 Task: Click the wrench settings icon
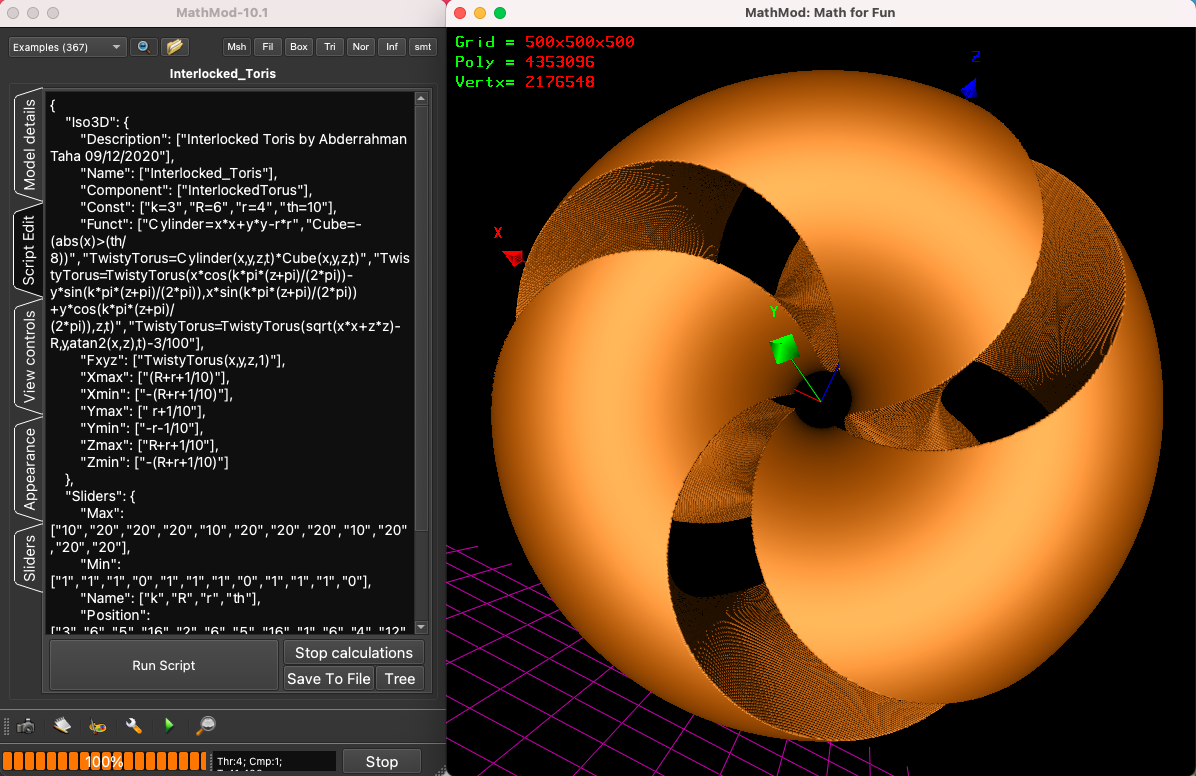point(133,726)
